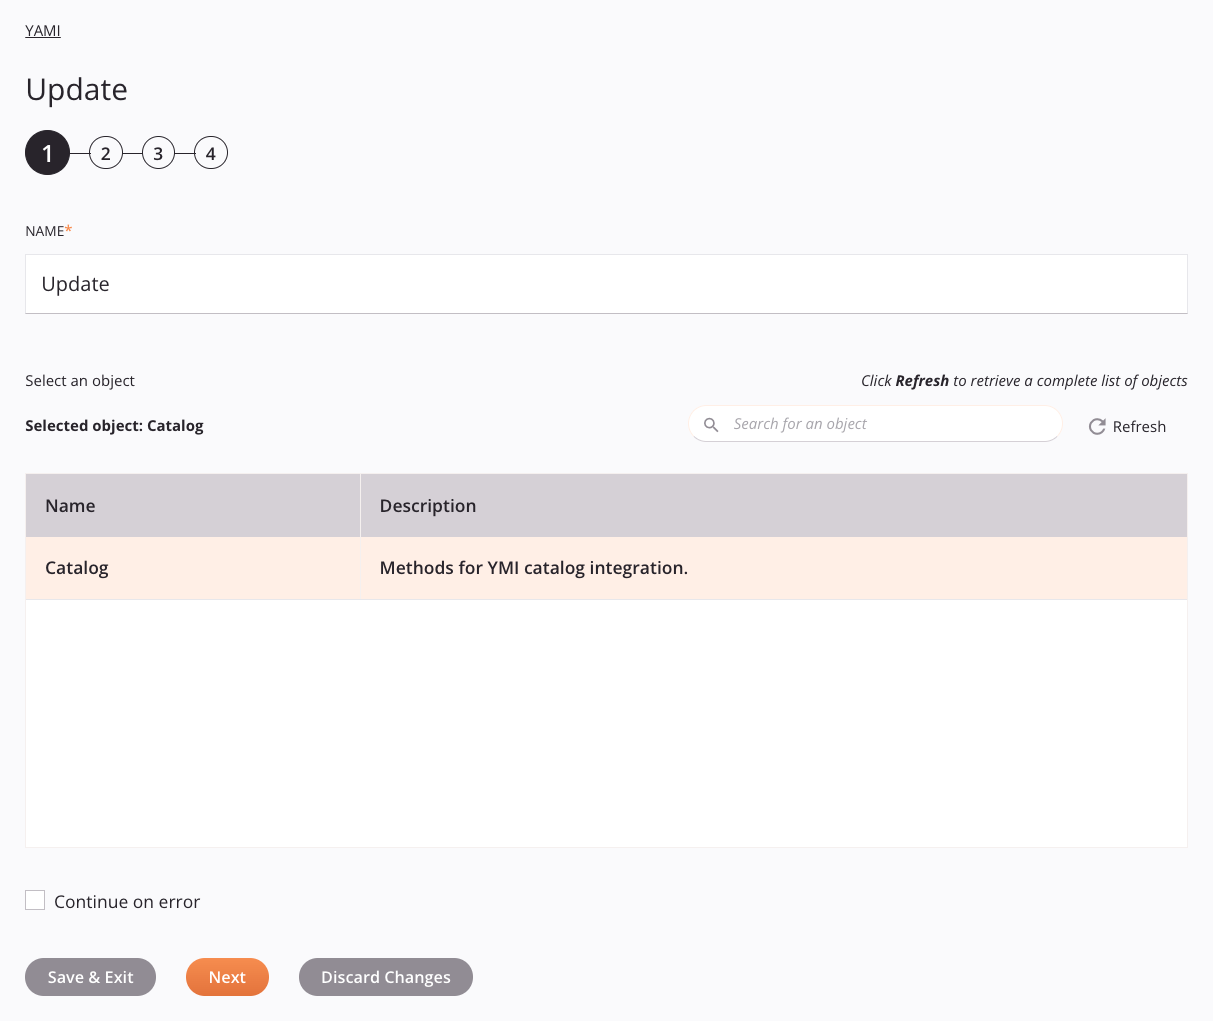Screen dimensions: 1213x1021
Task: Jump to step 2 of the wizard
Action: [x=105, y=153]
